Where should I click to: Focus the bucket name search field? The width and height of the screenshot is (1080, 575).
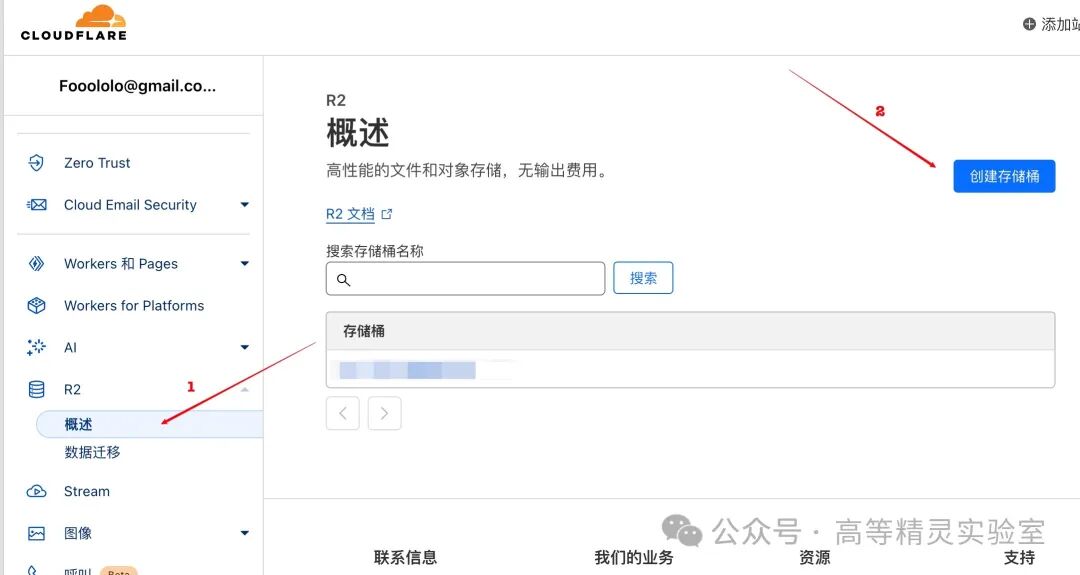(466, 279)
